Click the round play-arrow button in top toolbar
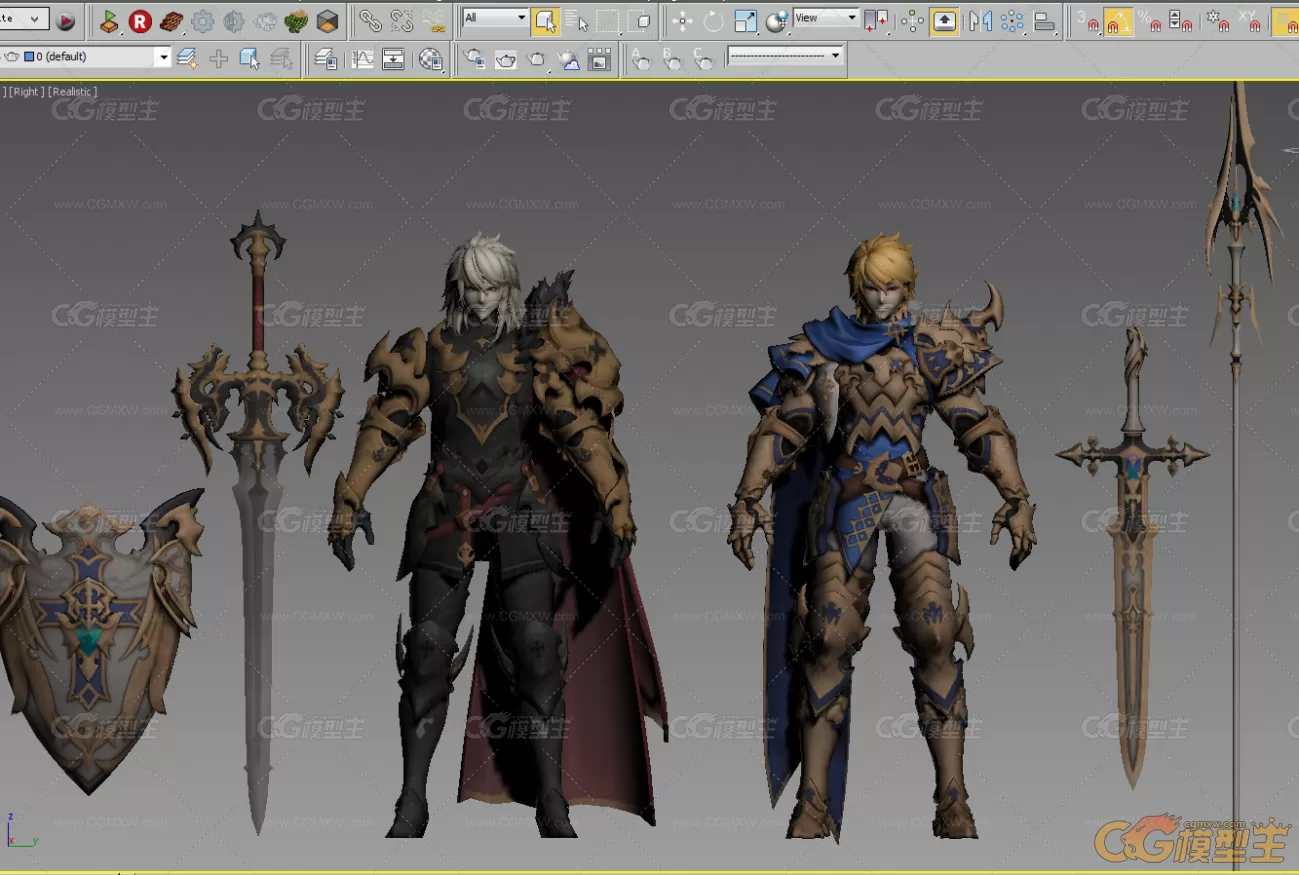Image resolution: width=1299 pixels, height=875 pixels. click(66, 21)
